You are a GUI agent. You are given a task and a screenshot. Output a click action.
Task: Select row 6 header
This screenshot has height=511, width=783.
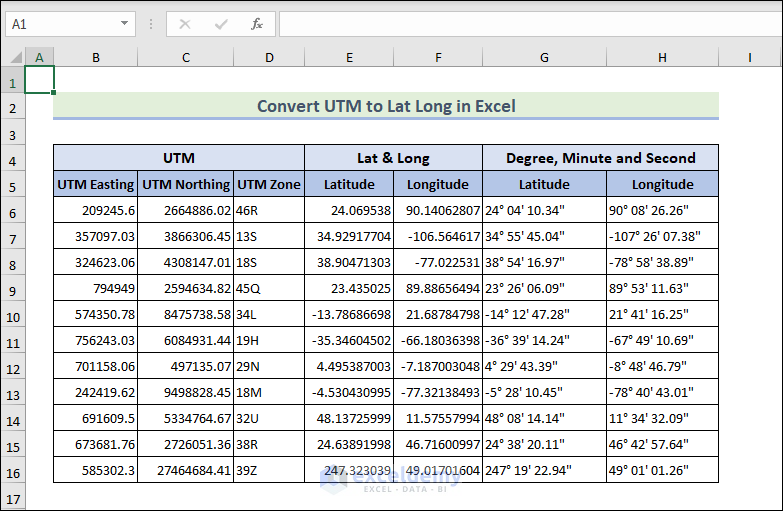[x=12, y=212]
